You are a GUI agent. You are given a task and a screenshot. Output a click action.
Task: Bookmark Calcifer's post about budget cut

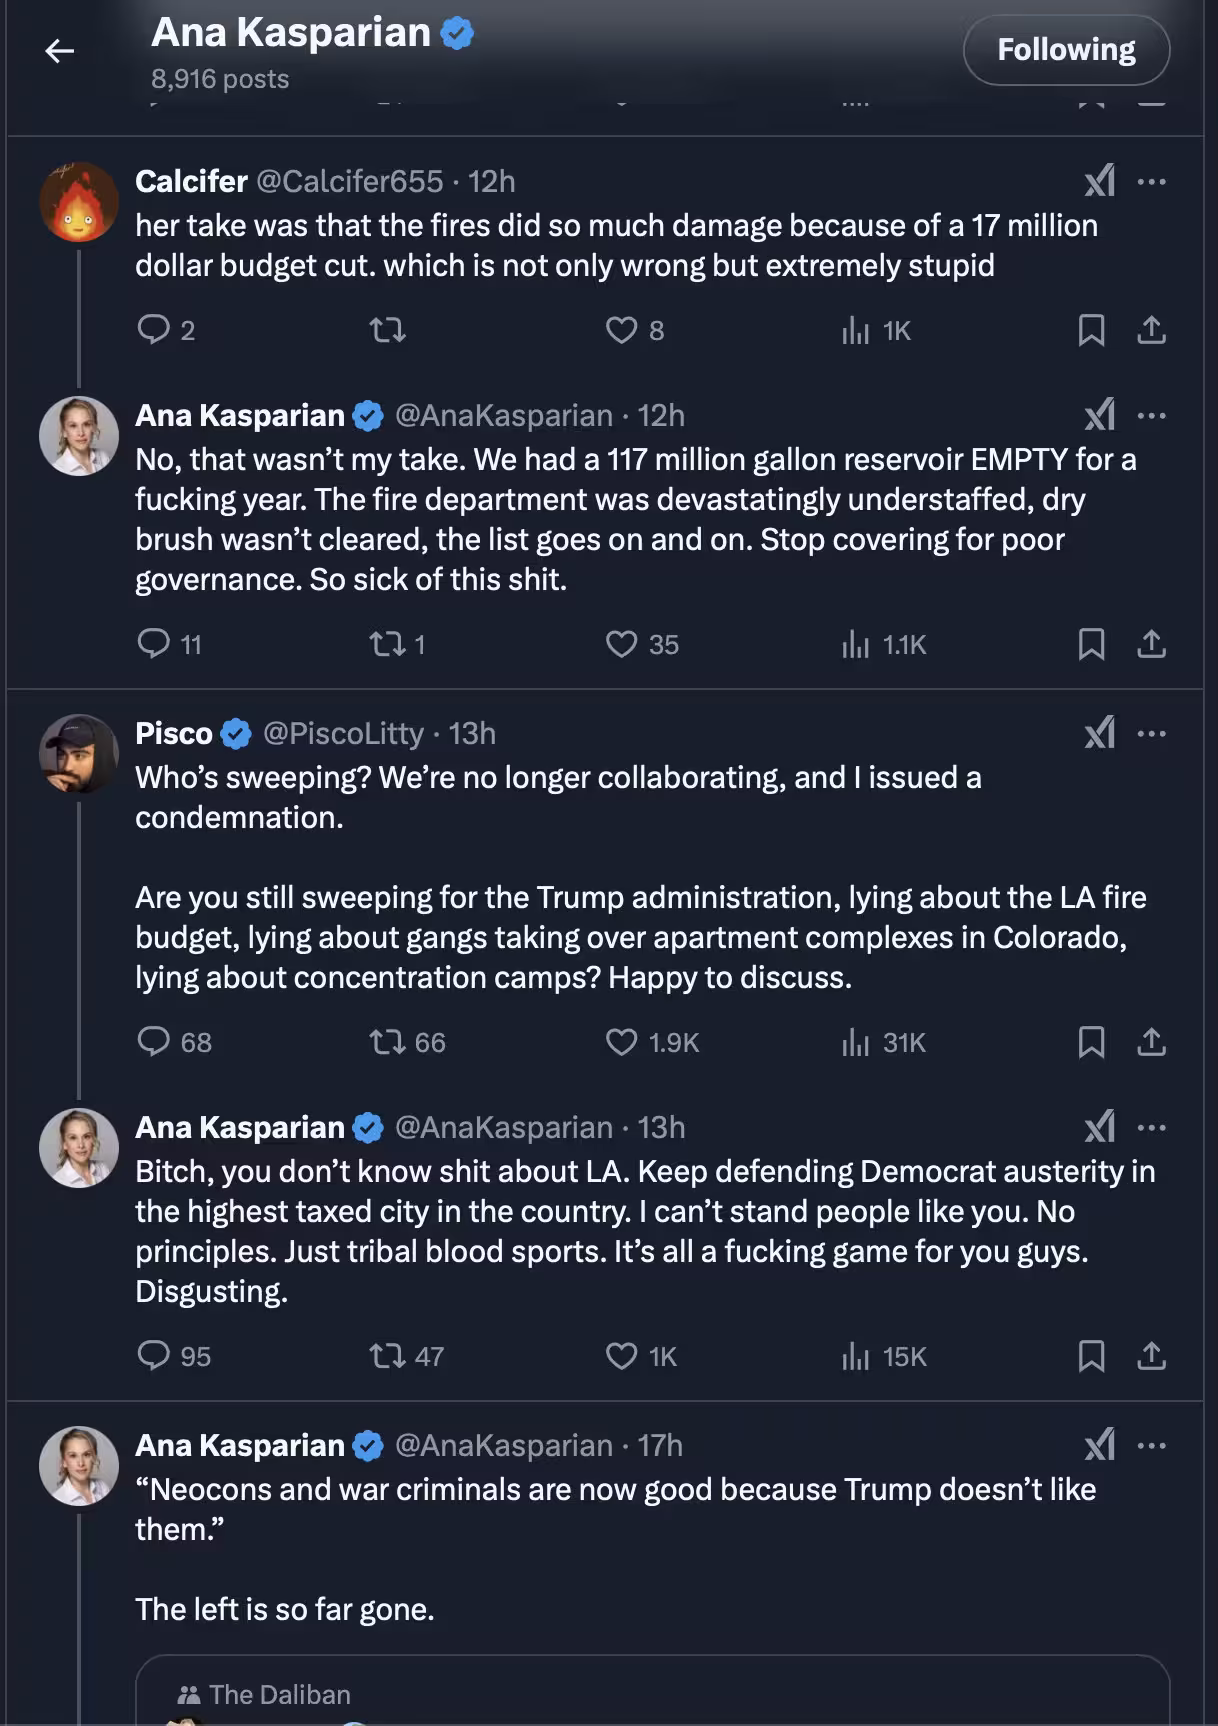pyautogui.click(x=1091, y=330)
